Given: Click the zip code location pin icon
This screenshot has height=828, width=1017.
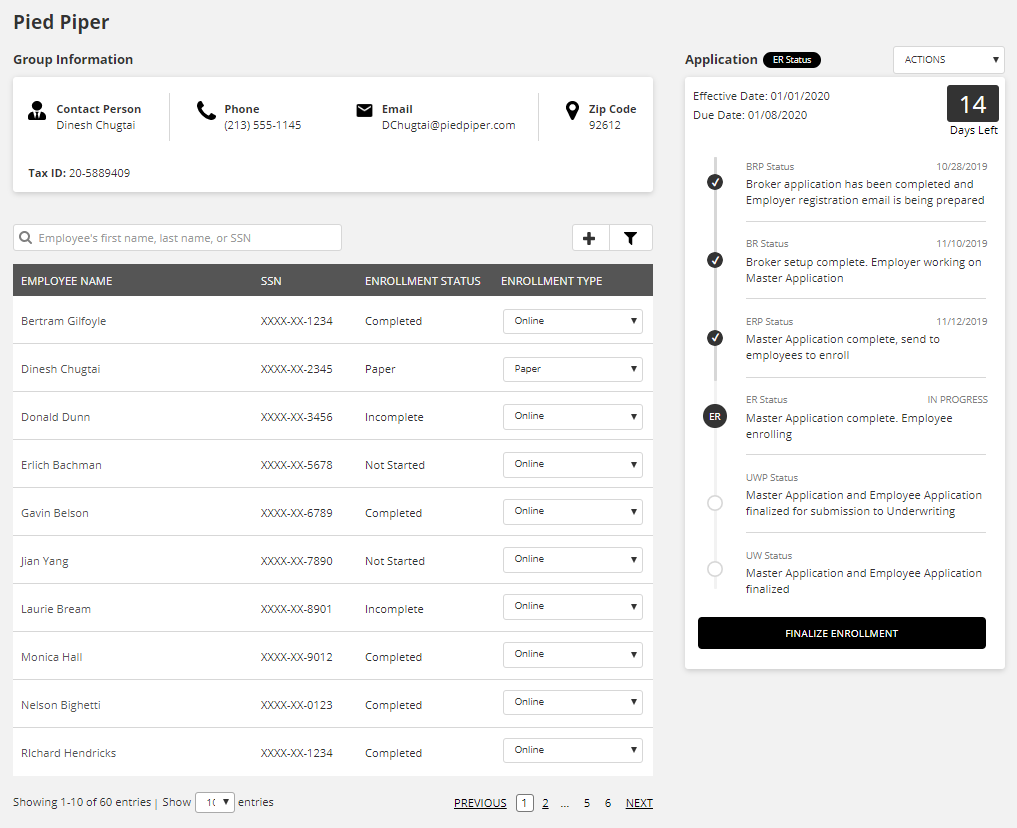Looking at the screenshot, I should tap(572, 111).
